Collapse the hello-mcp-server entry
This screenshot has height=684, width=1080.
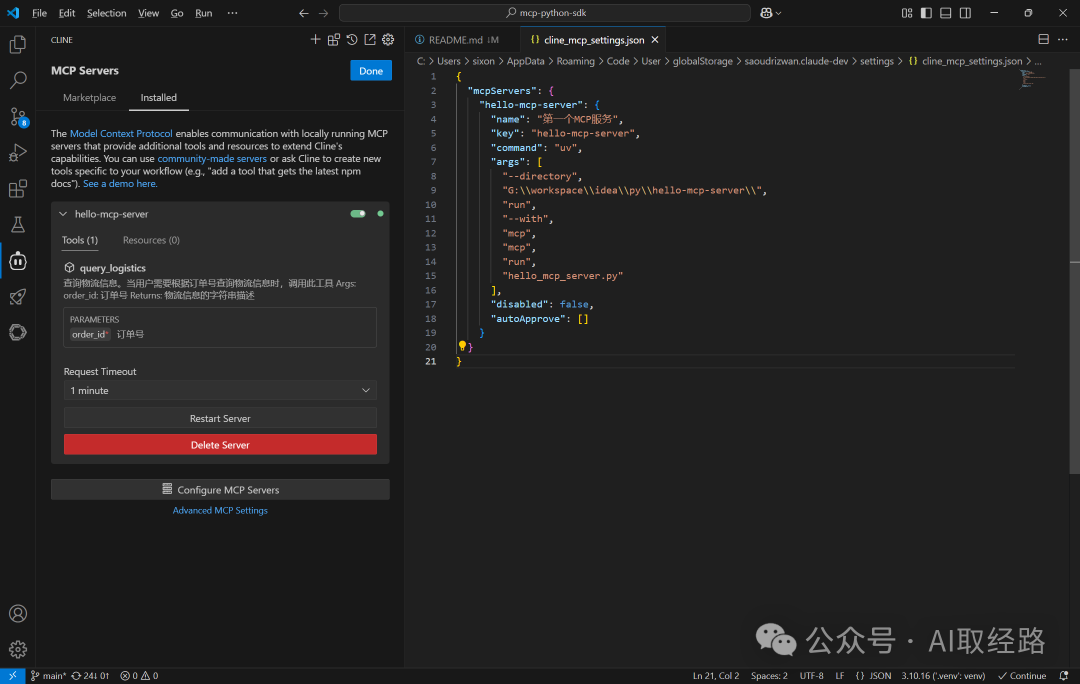[63, 214]
